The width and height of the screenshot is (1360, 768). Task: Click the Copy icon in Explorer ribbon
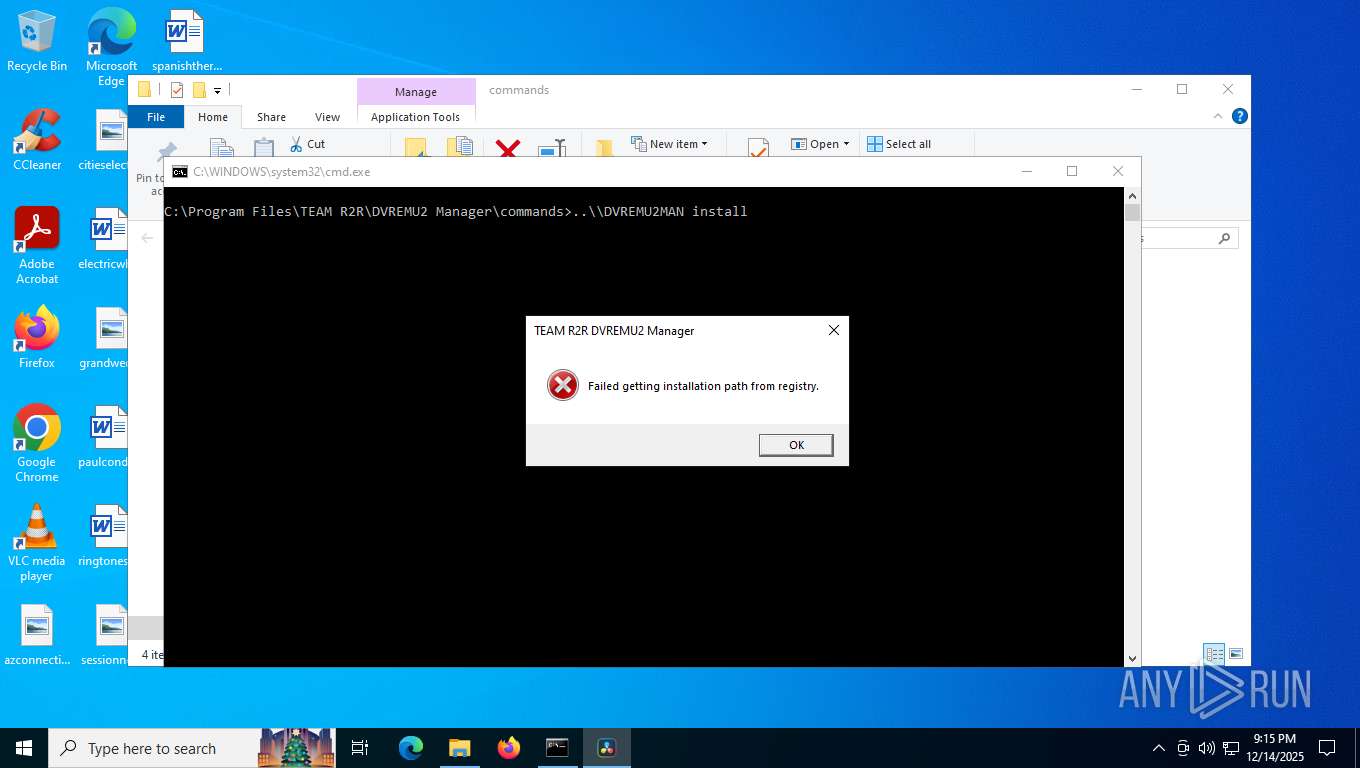click(x=222, y=148)
